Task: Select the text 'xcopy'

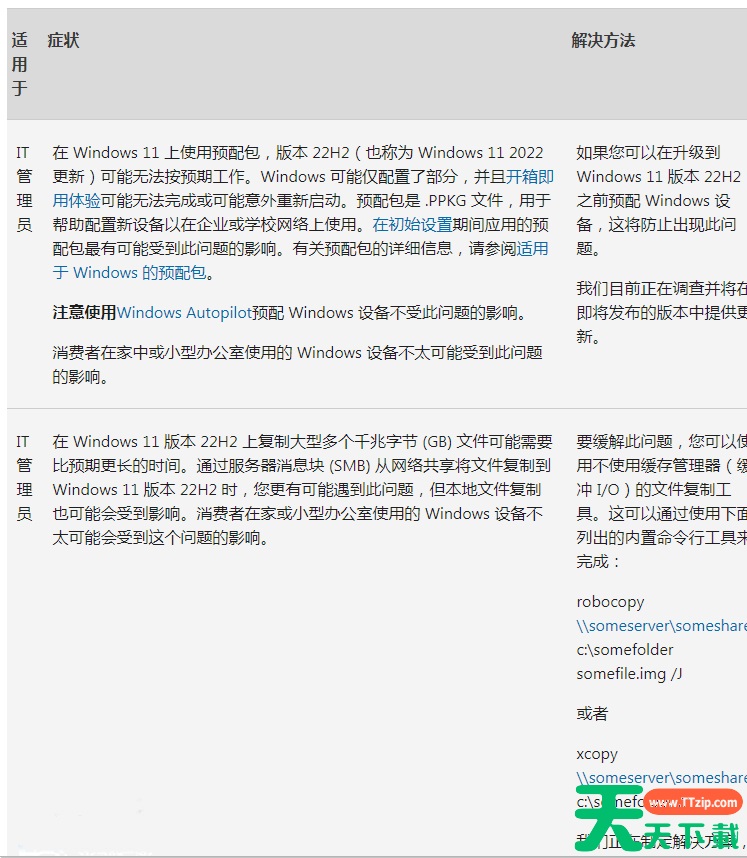Action: click(597, 753)
